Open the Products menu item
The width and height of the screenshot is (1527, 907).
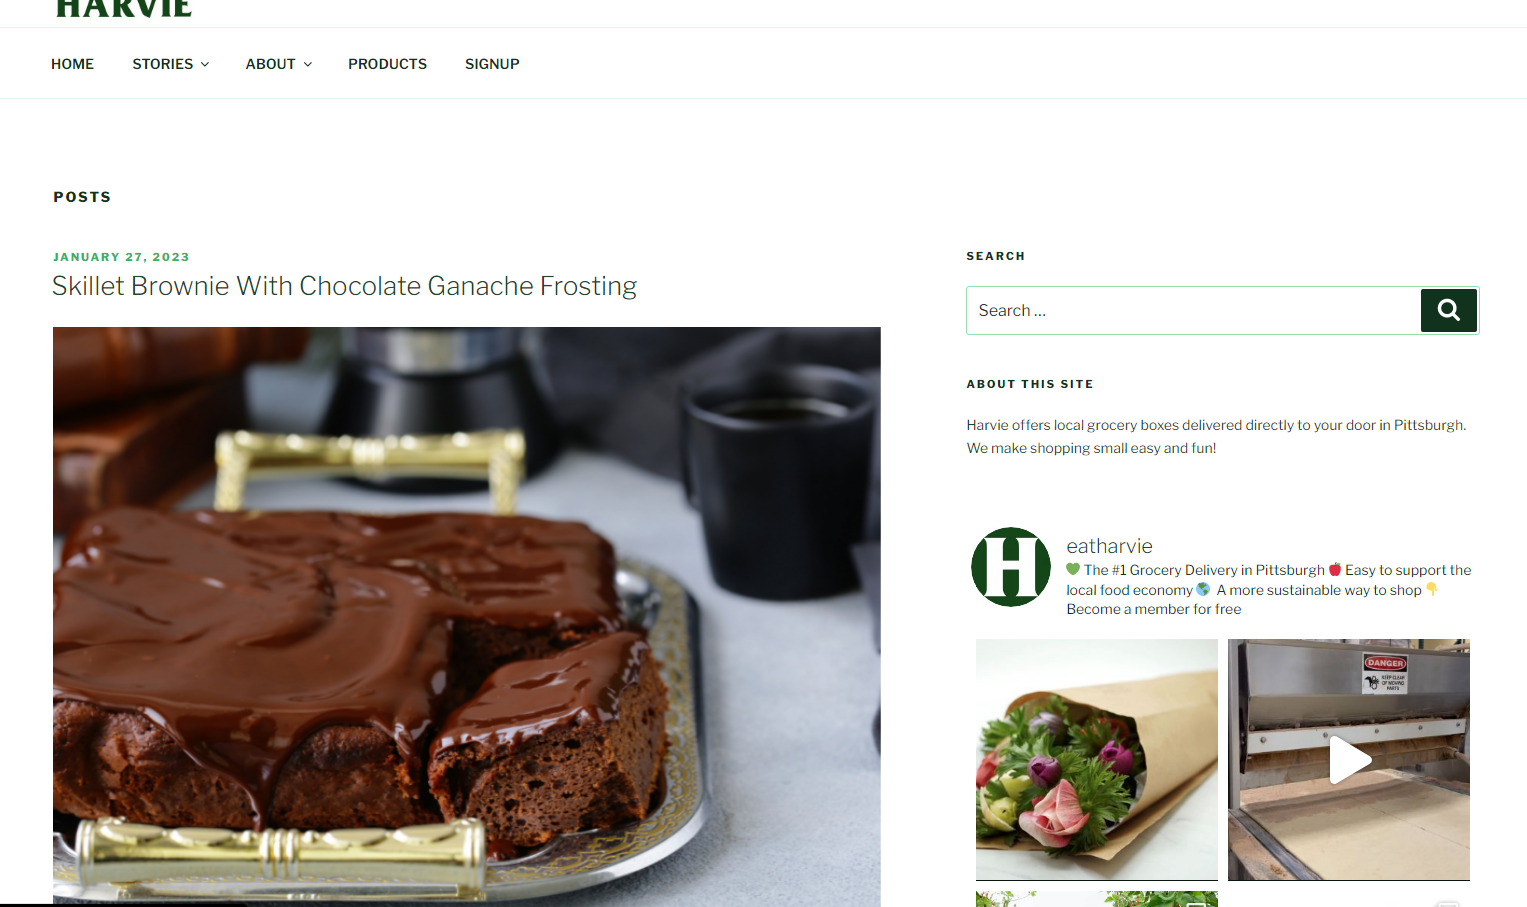(x=387, y=64)
